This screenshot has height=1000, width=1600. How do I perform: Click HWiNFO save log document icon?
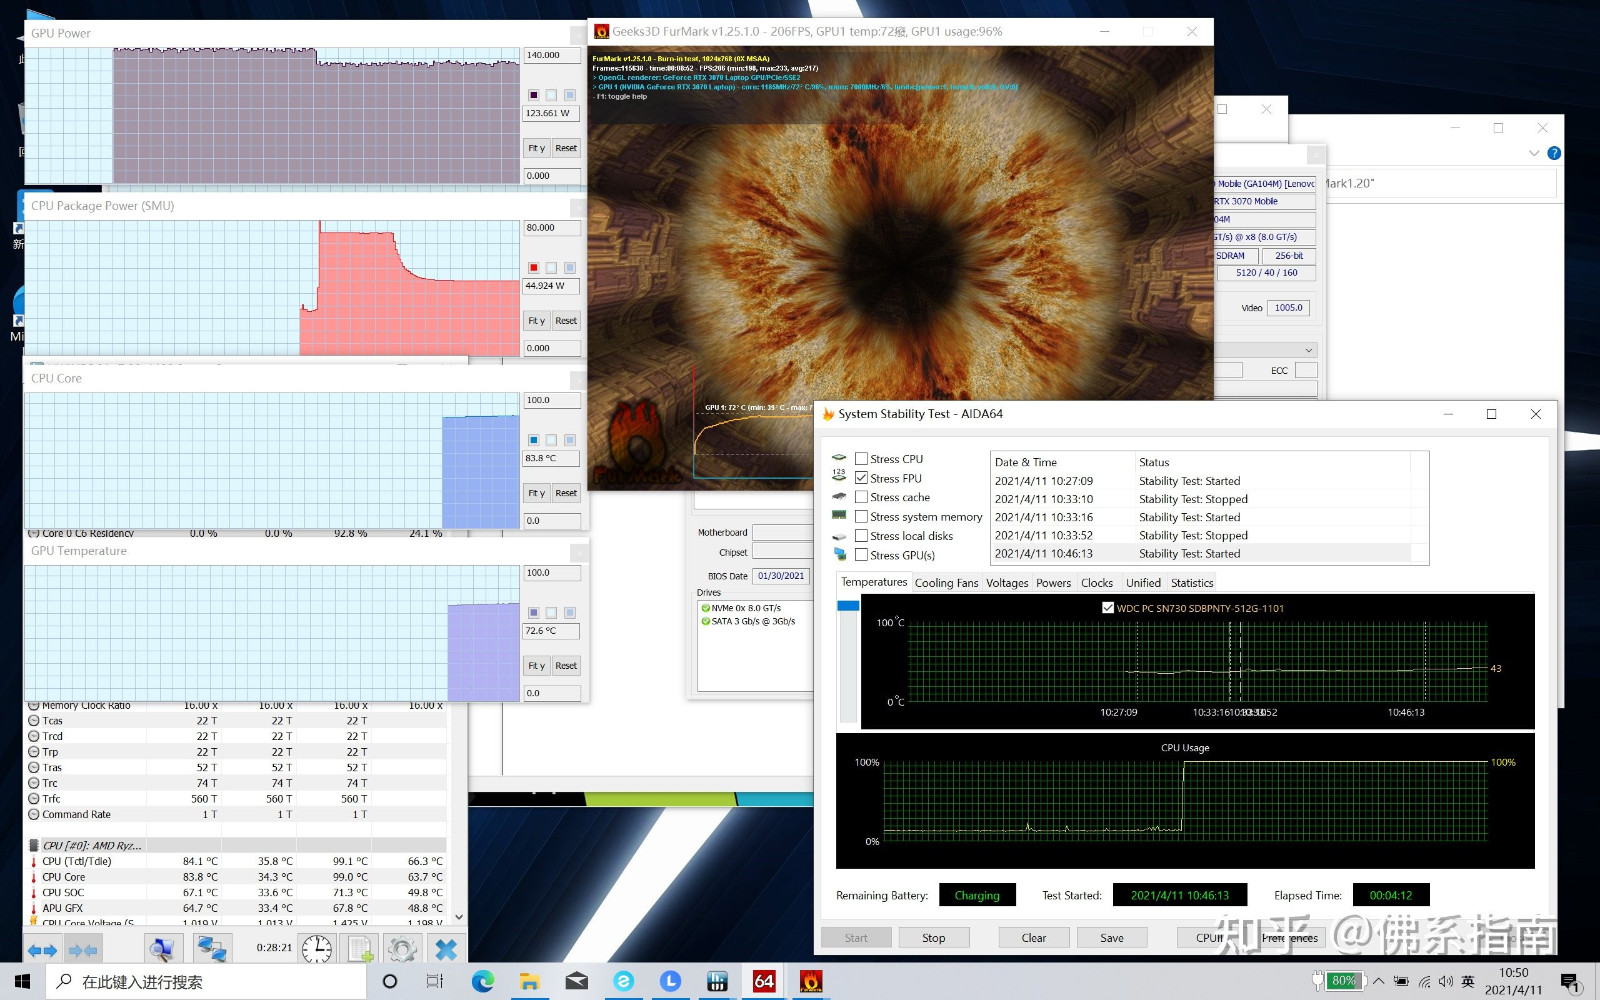tap(361, 949)
